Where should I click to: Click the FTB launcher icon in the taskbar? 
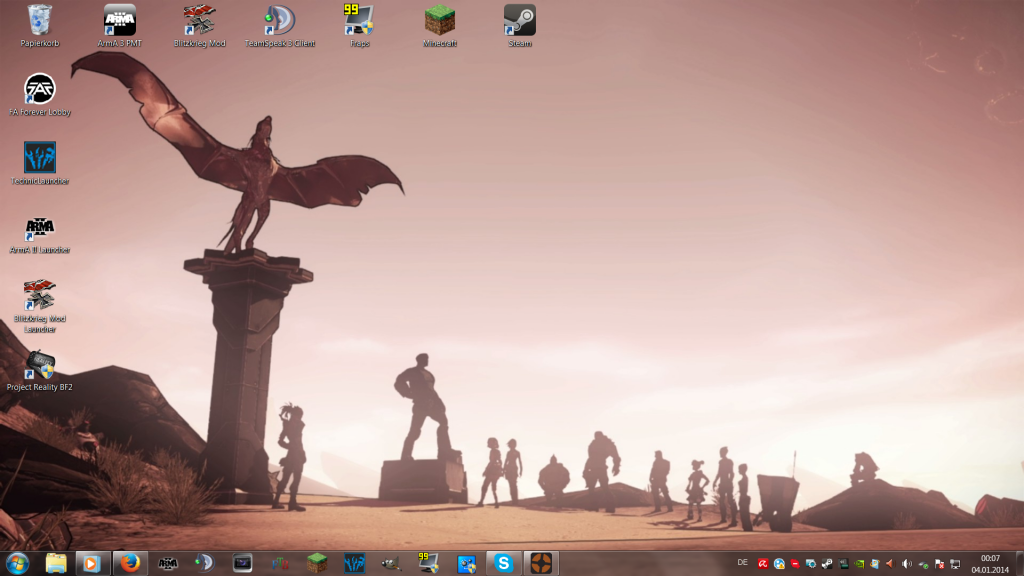tap(280, 563)
